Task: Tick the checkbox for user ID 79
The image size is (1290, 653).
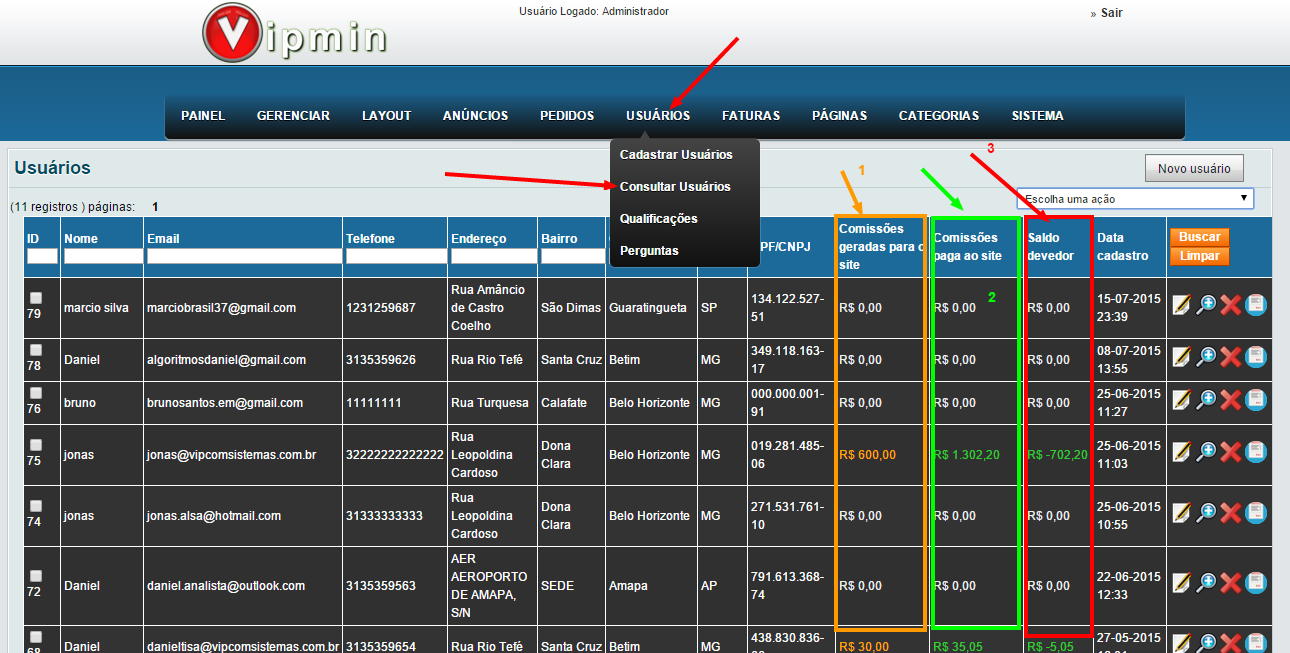Action: [x=36, y=298]
